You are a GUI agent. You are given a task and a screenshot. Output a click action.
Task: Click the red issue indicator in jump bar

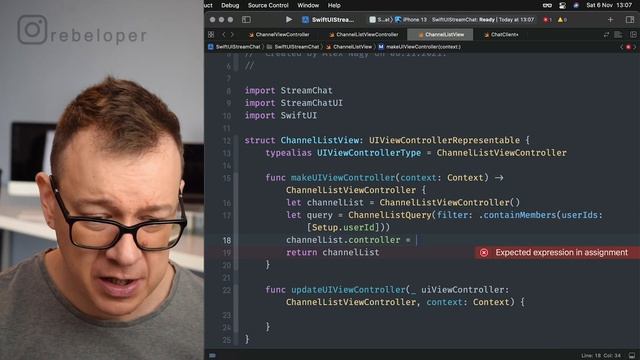pos(628,47)
